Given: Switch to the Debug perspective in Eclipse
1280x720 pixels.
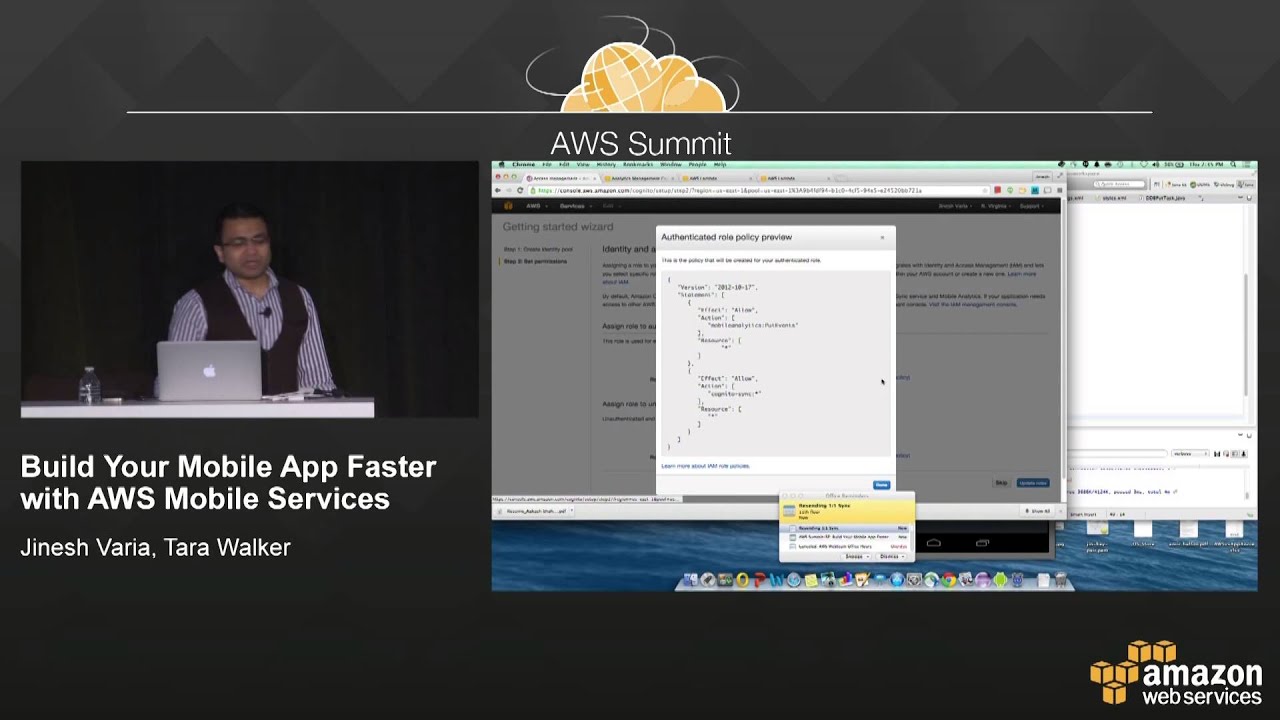Looking at the screenshot, I should pyautogui.click(x=1224, y=184).
